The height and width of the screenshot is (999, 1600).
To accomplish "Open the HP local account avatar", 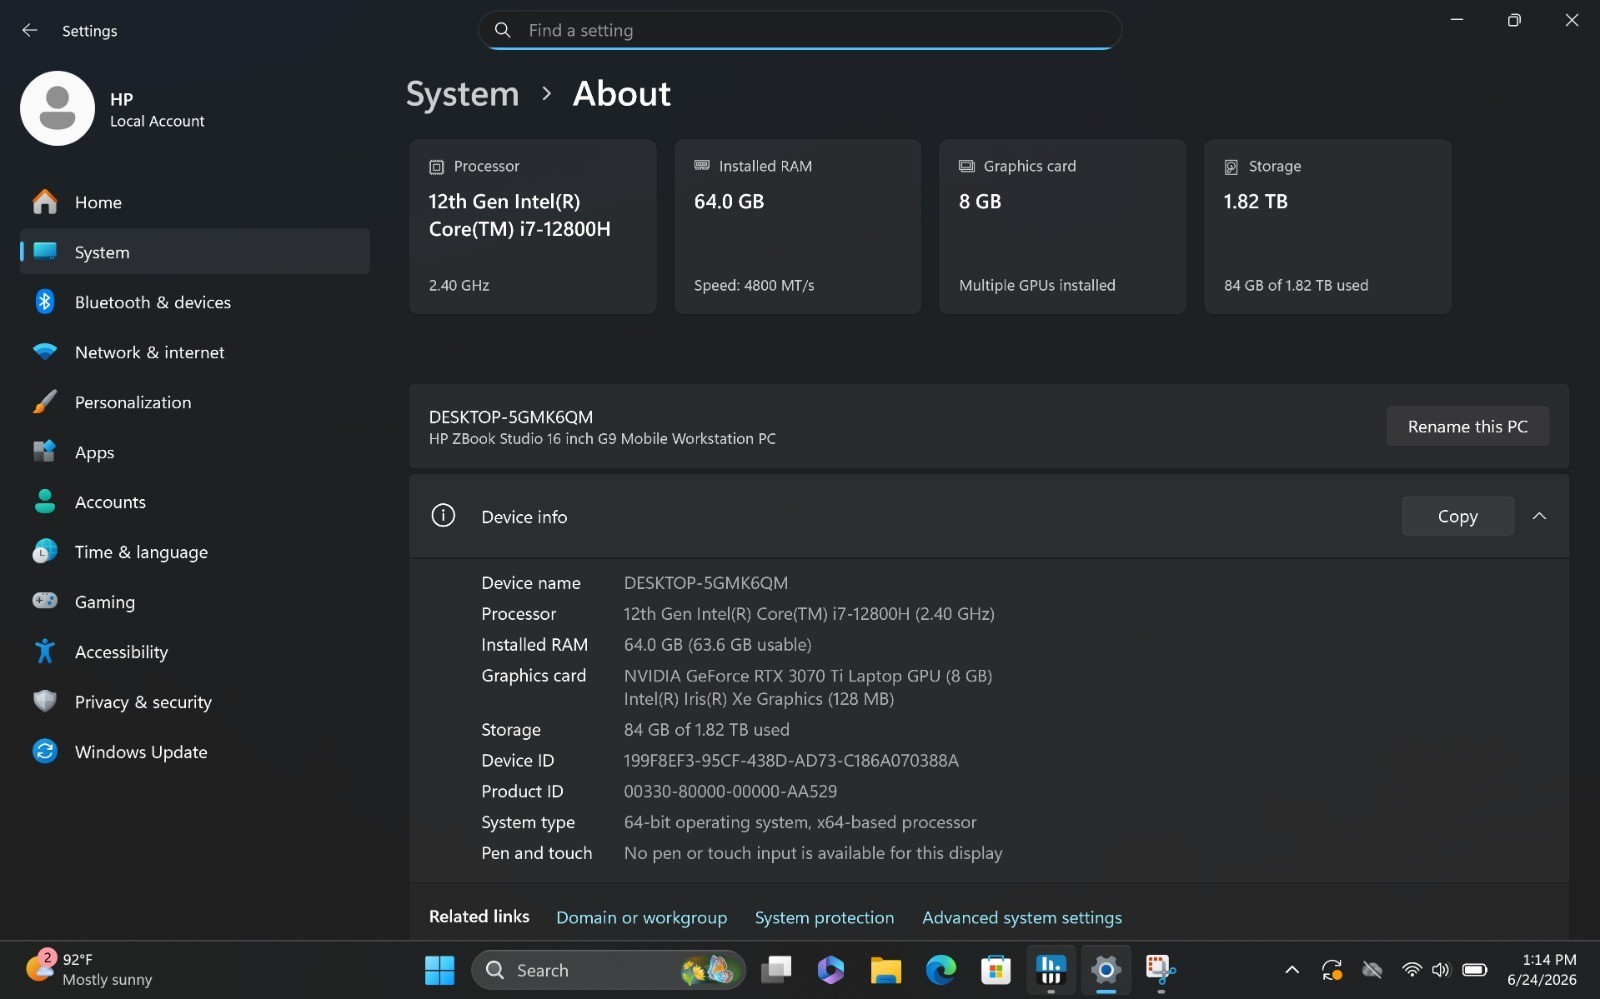I will click(x=57, y=108).
